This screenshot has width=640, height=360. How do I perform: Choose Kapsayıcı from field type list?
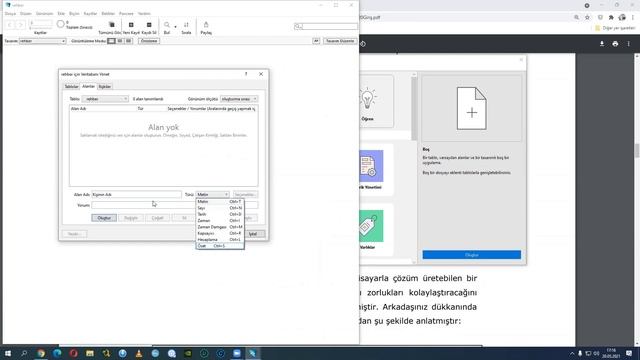220,233
